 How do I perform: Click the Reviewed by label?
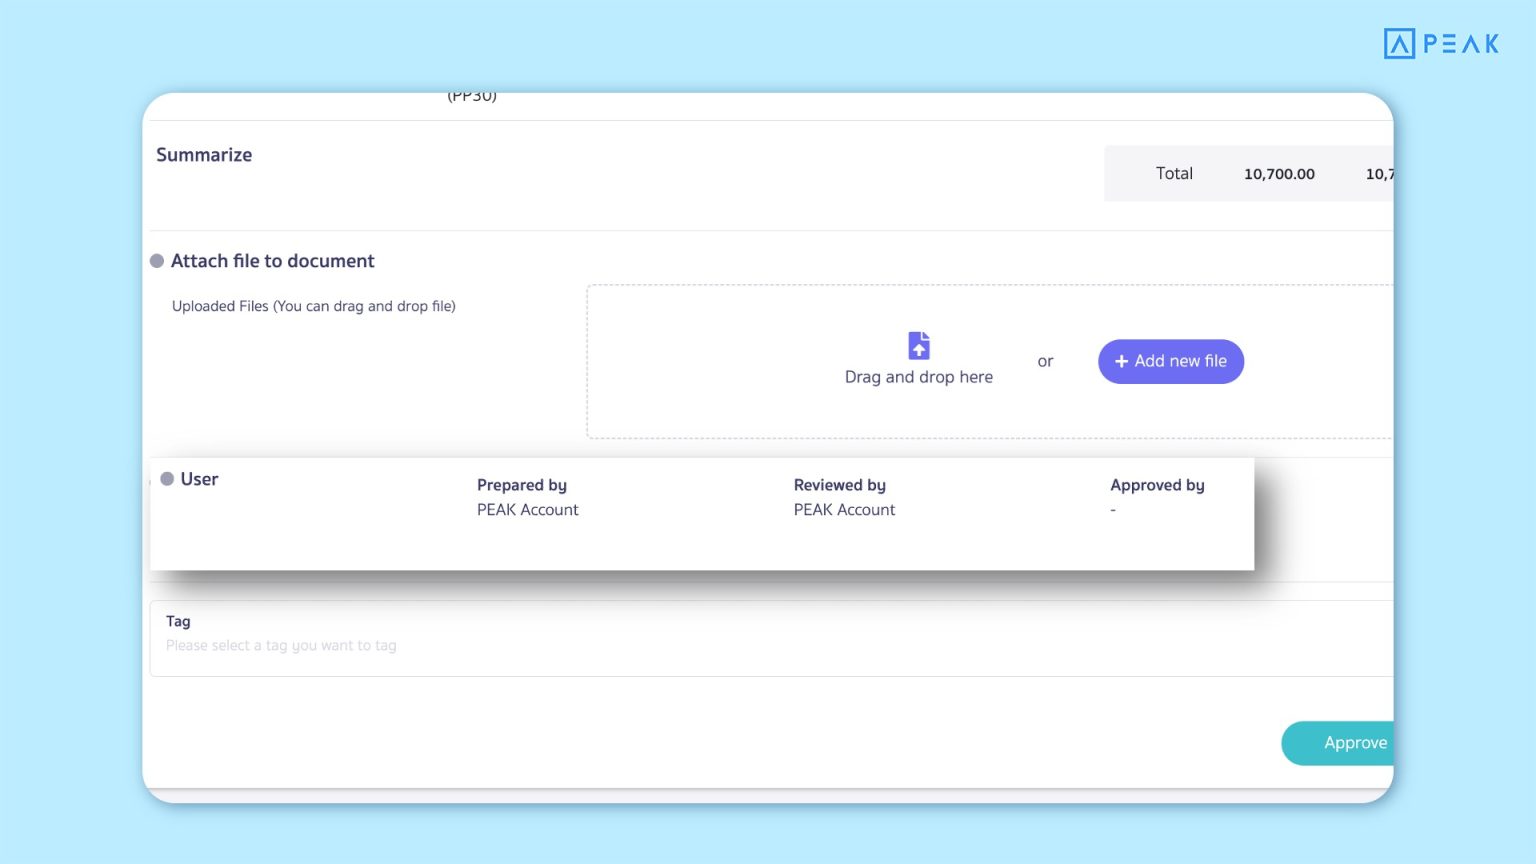point(839,485)
